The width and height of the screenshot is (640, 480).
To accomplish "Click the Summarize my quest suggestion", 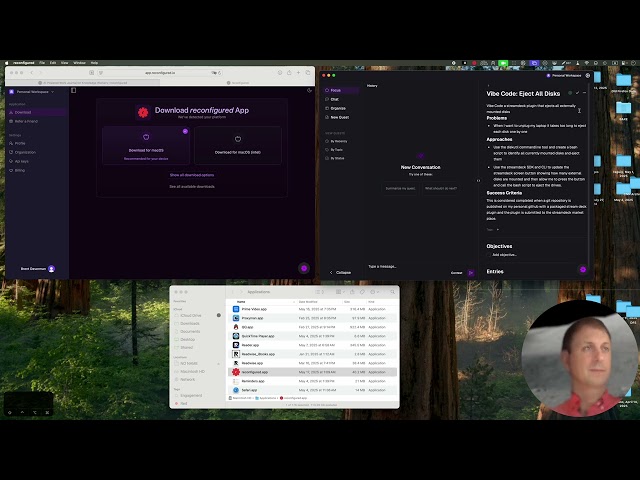I will [x=400, y=189].
